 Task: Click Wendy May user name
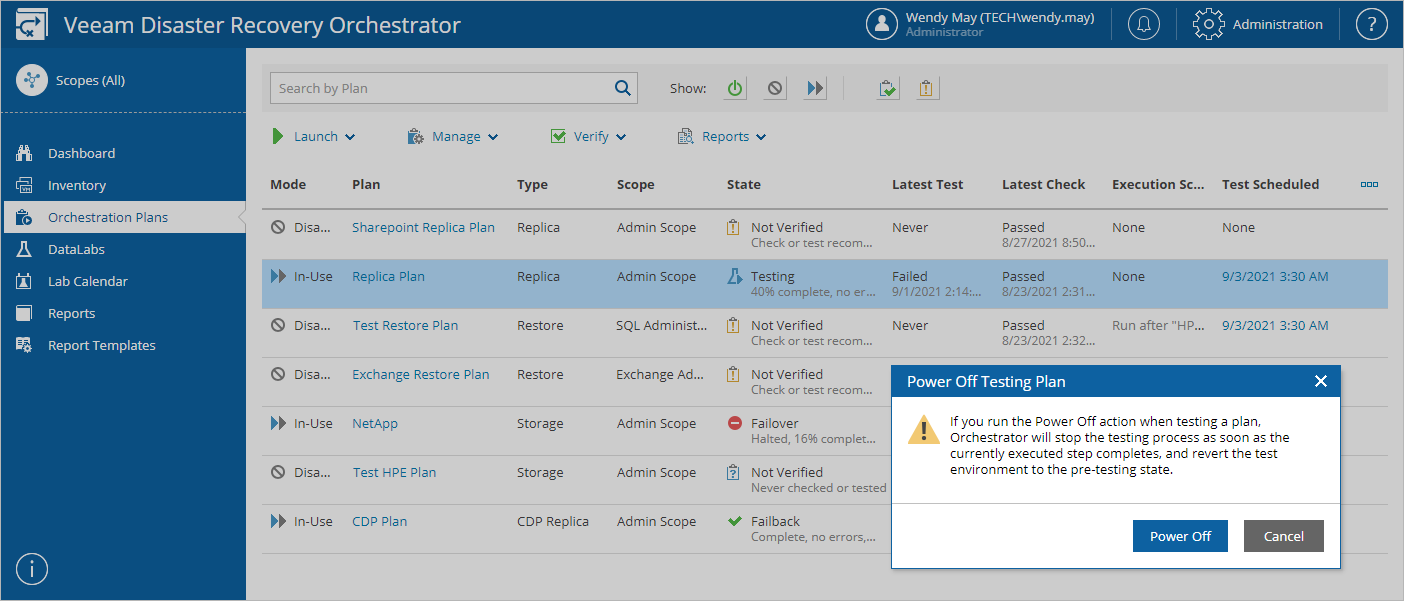coord(1000,17)
